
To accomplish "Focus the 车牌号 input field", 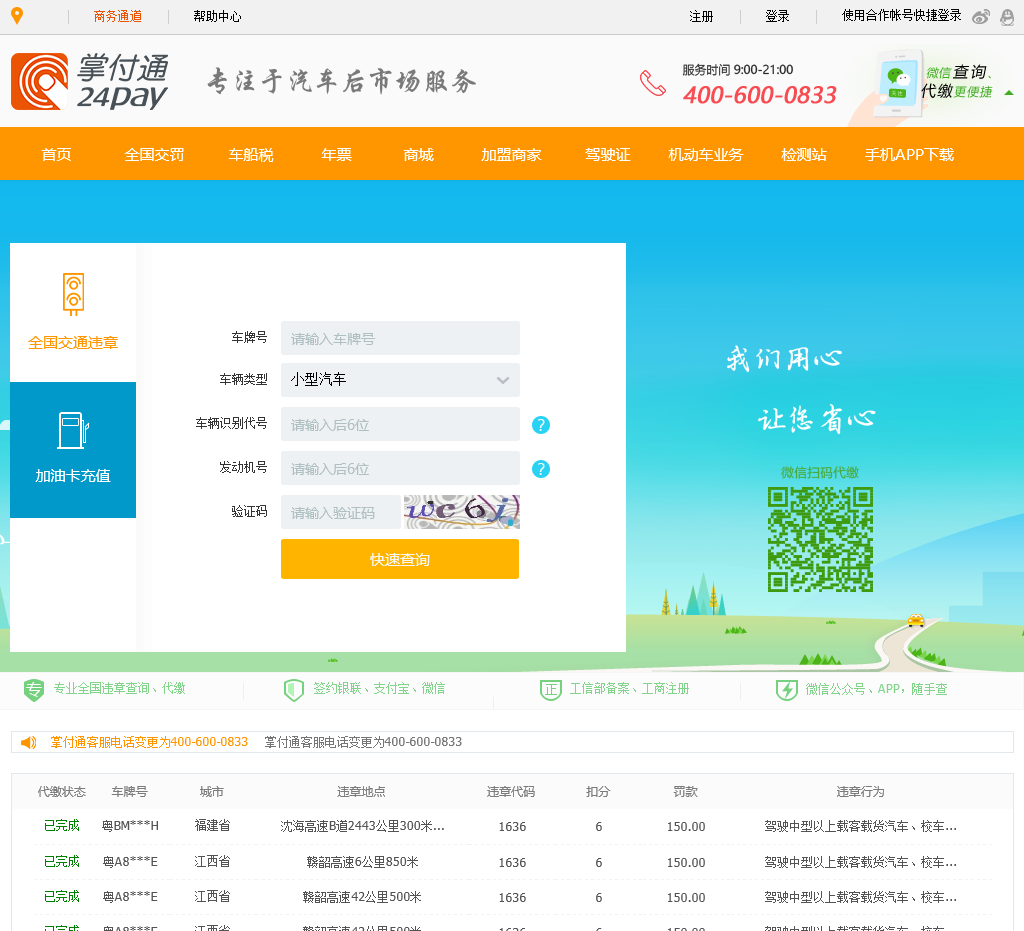I will coord(400,338).
